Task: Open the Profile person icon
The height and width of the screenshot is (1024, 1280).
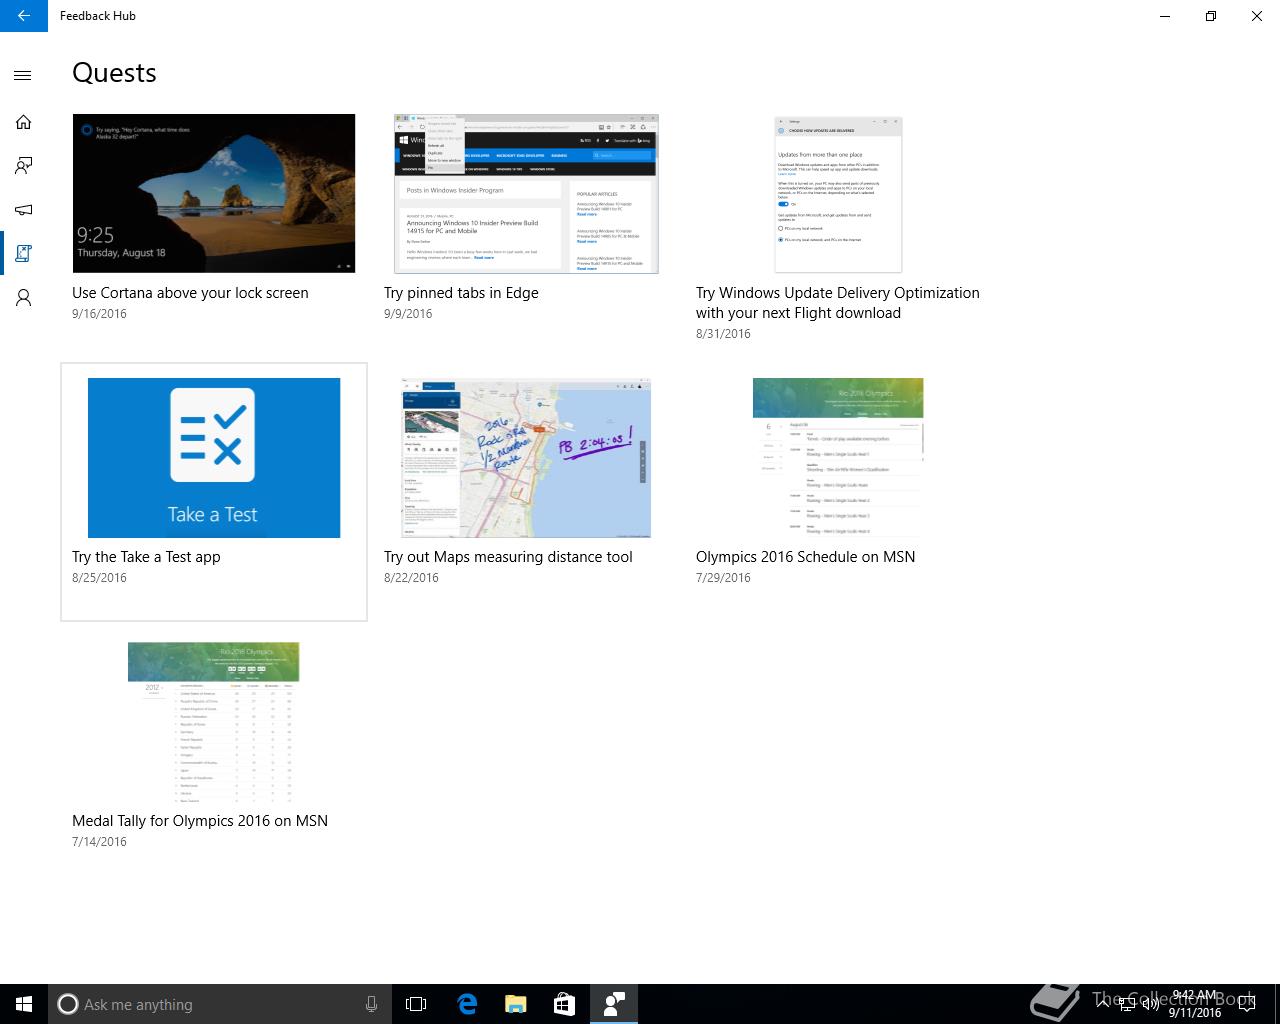Action: pyautogui.click(x=23, y=298)
